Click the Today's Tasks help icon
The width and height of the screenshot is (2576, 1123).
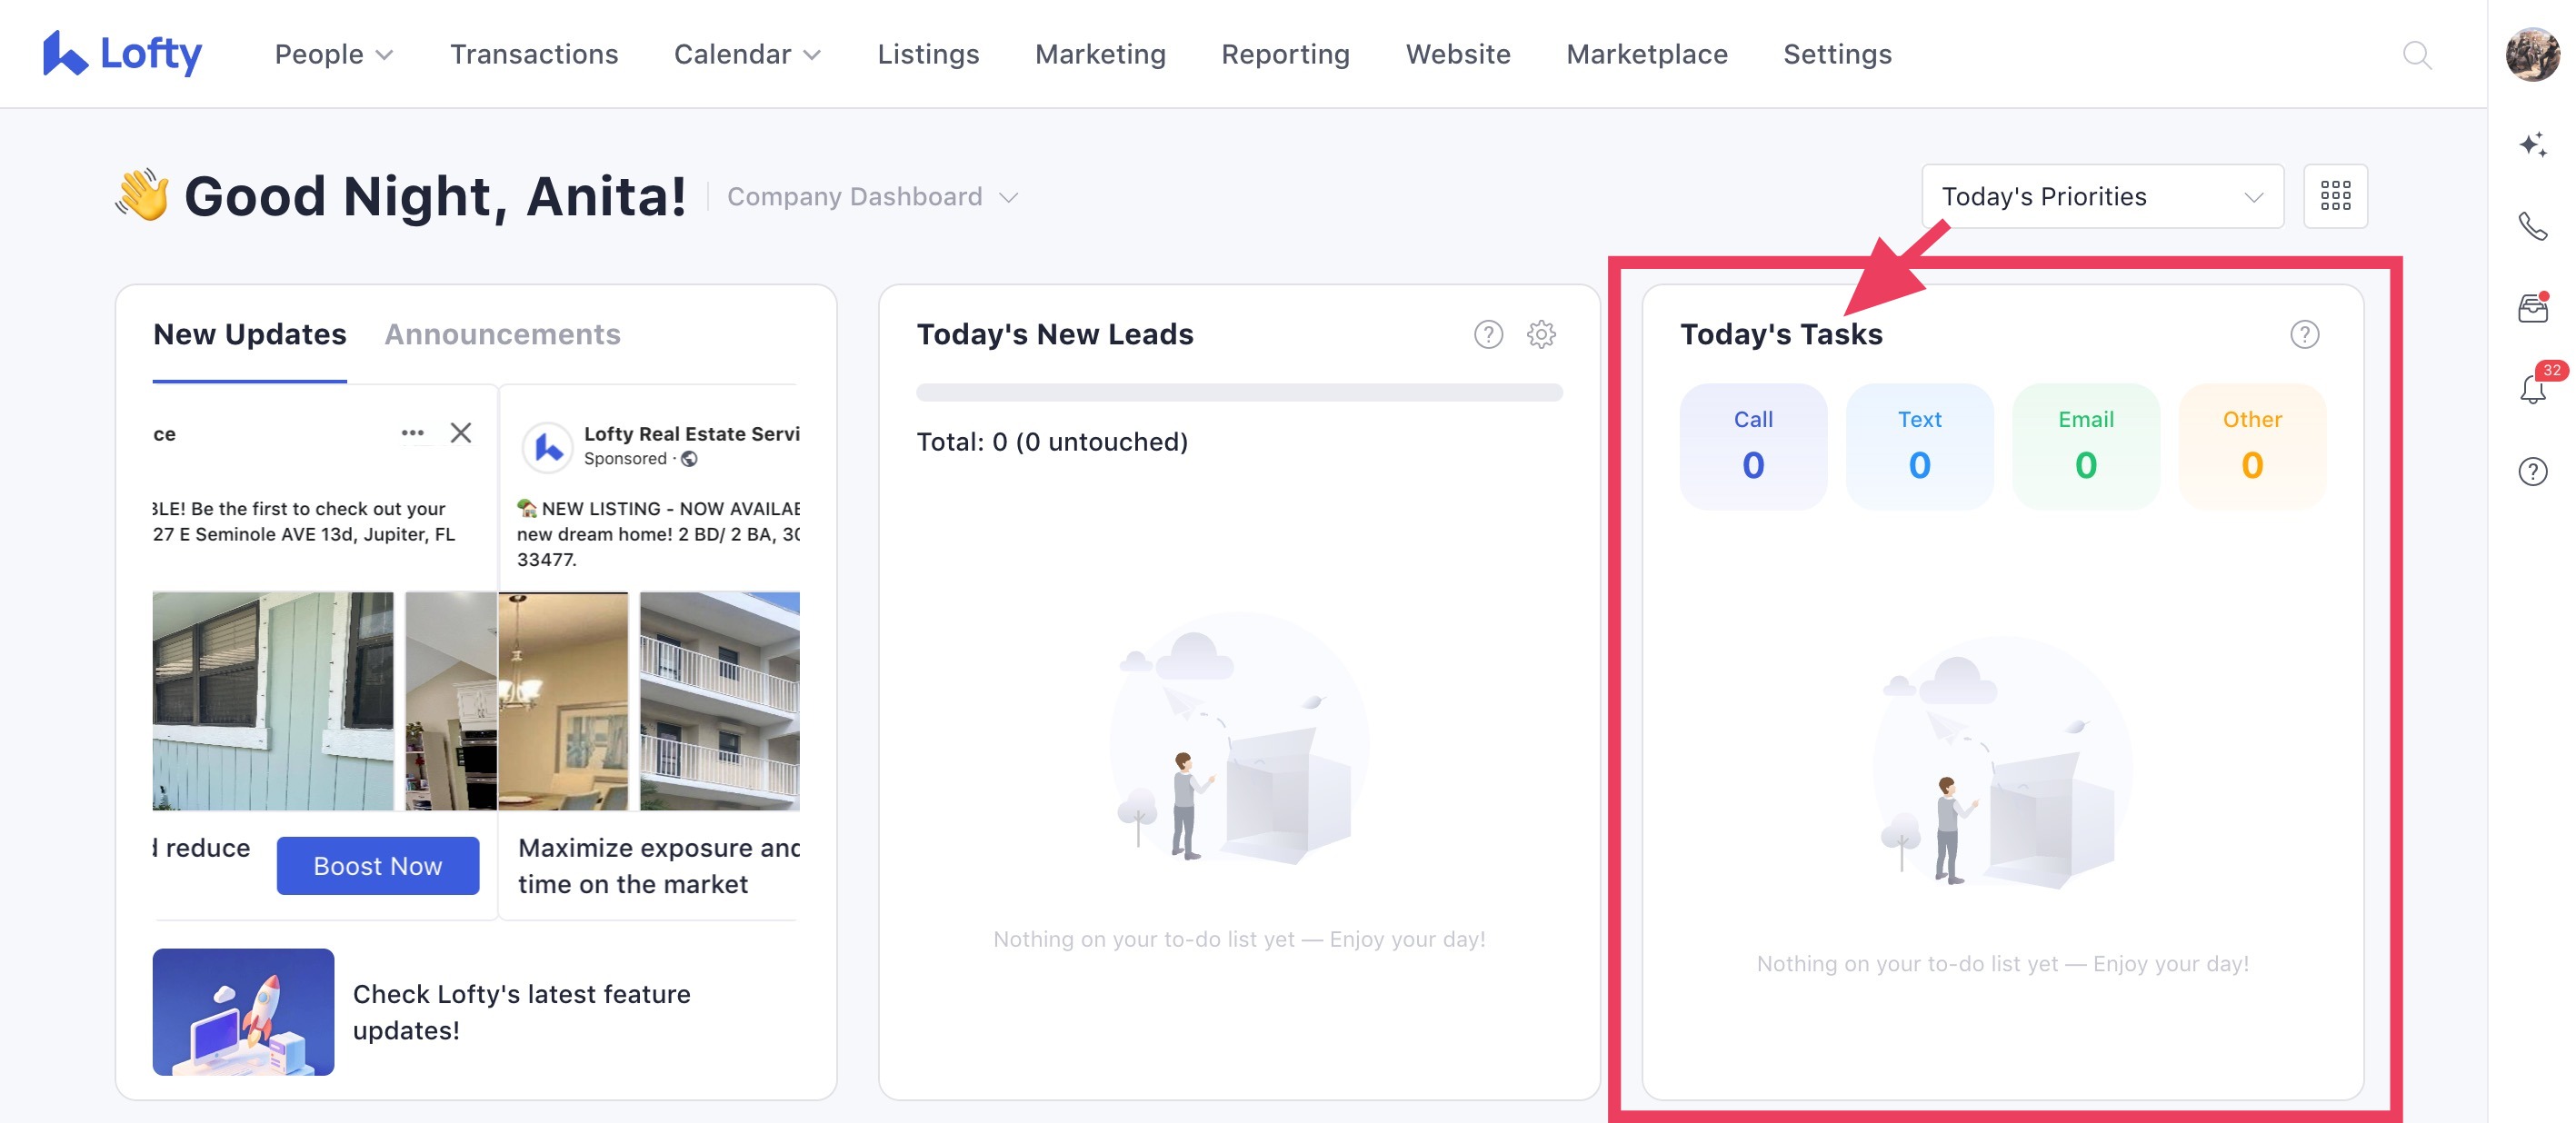[x=2304, y=334]
